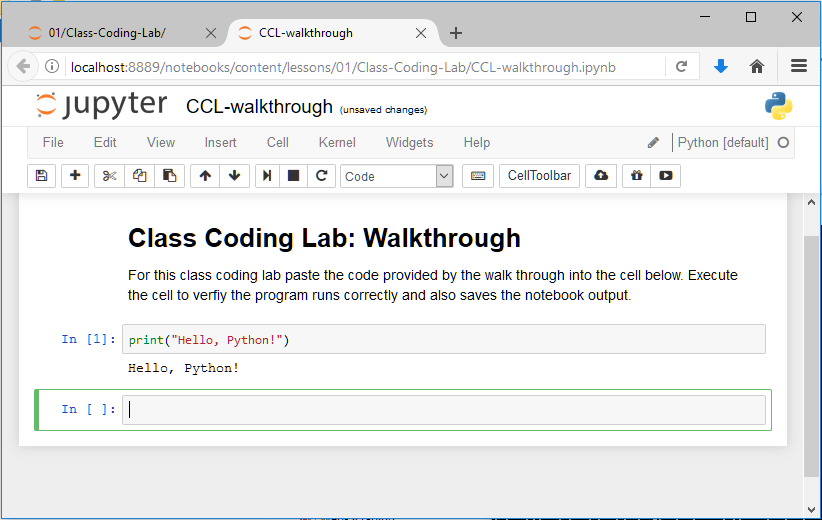Open the Kernel menu

point(337,142)
